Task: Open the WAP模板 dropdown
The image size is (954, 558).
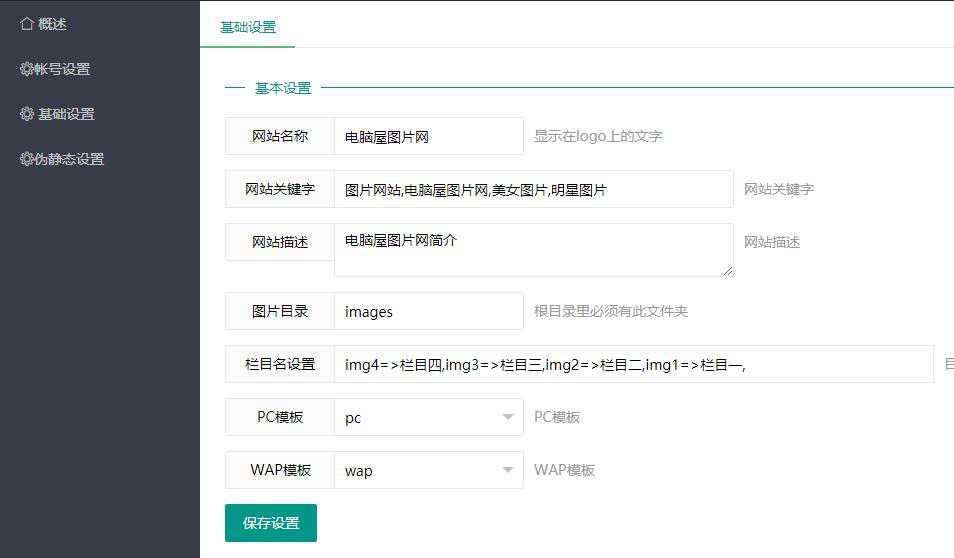Action: [x=428, y=470]
